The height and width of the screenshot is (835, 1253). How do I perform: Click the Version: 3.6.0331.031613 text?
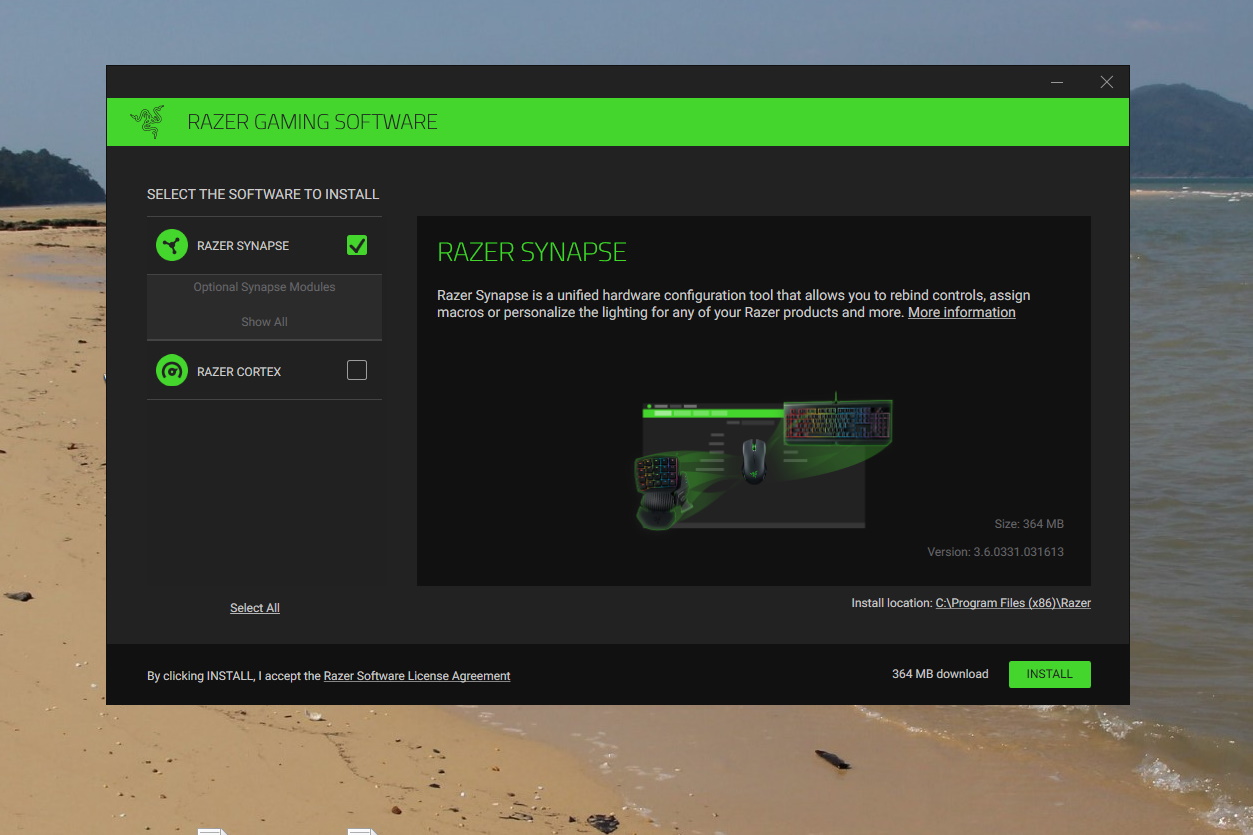pos(996,552)
